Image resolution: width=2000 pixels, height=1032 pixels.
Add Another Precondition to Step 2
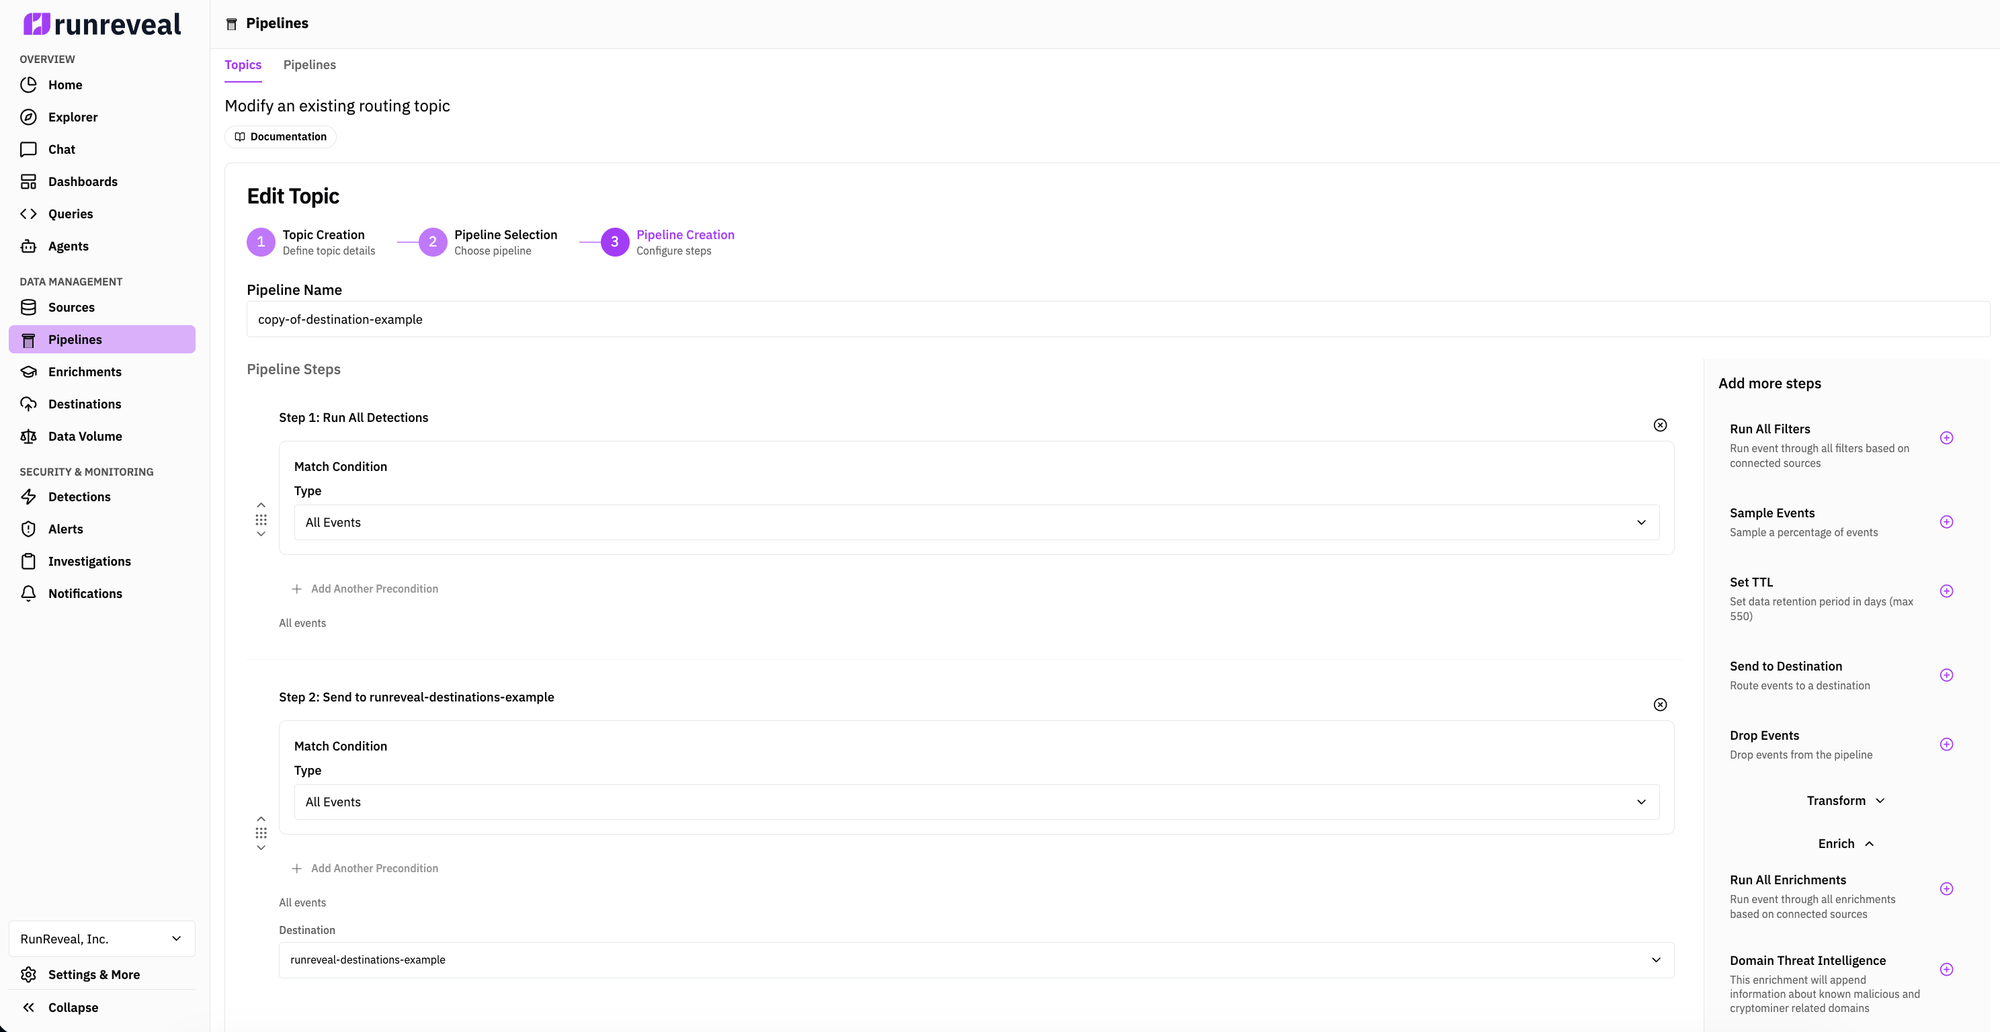click(x=365, y=869)
